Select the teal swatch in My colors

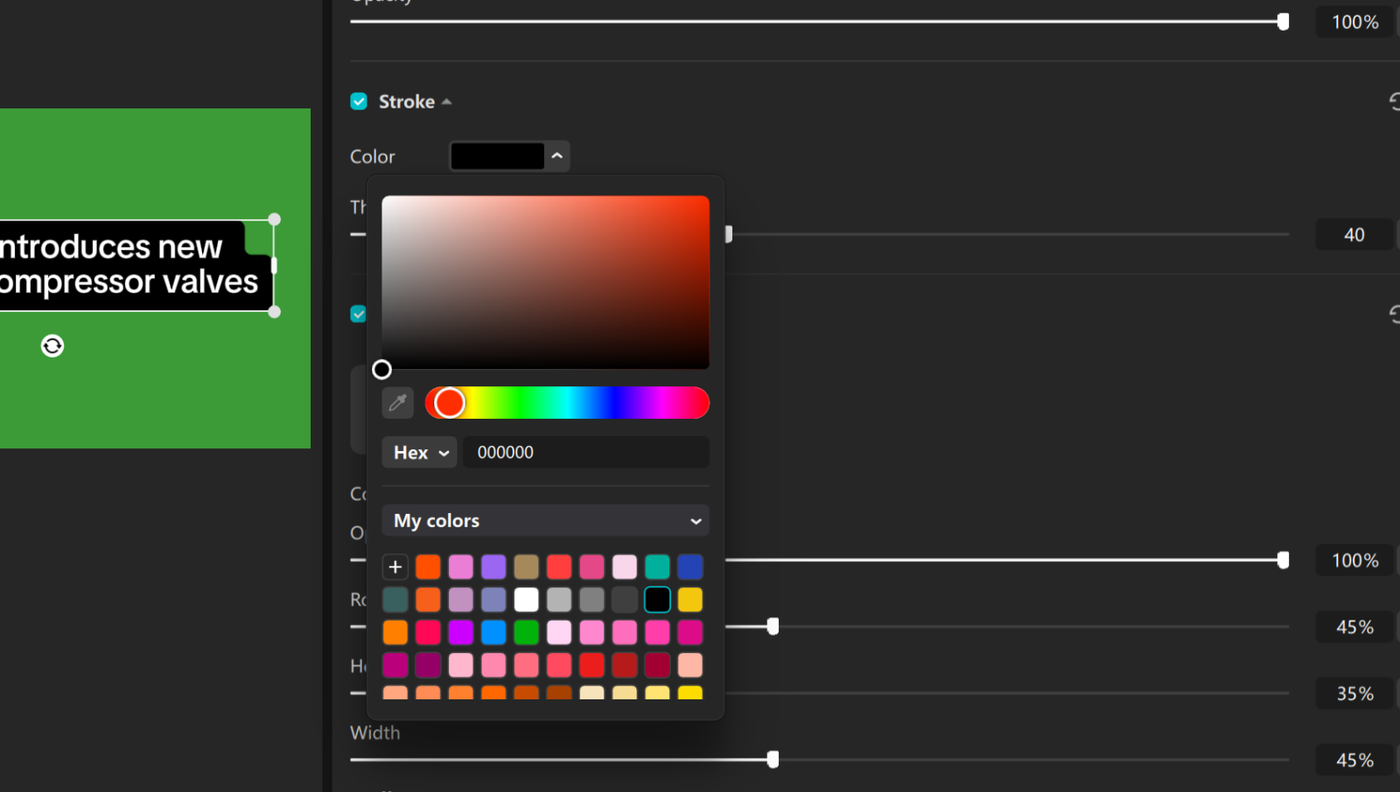(657, 567)
